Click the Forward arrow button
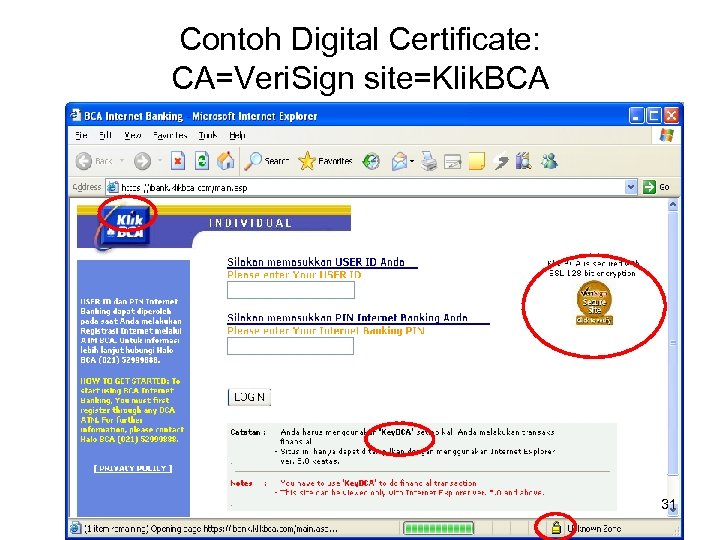The image size is (720, 540). pos(142,161)
